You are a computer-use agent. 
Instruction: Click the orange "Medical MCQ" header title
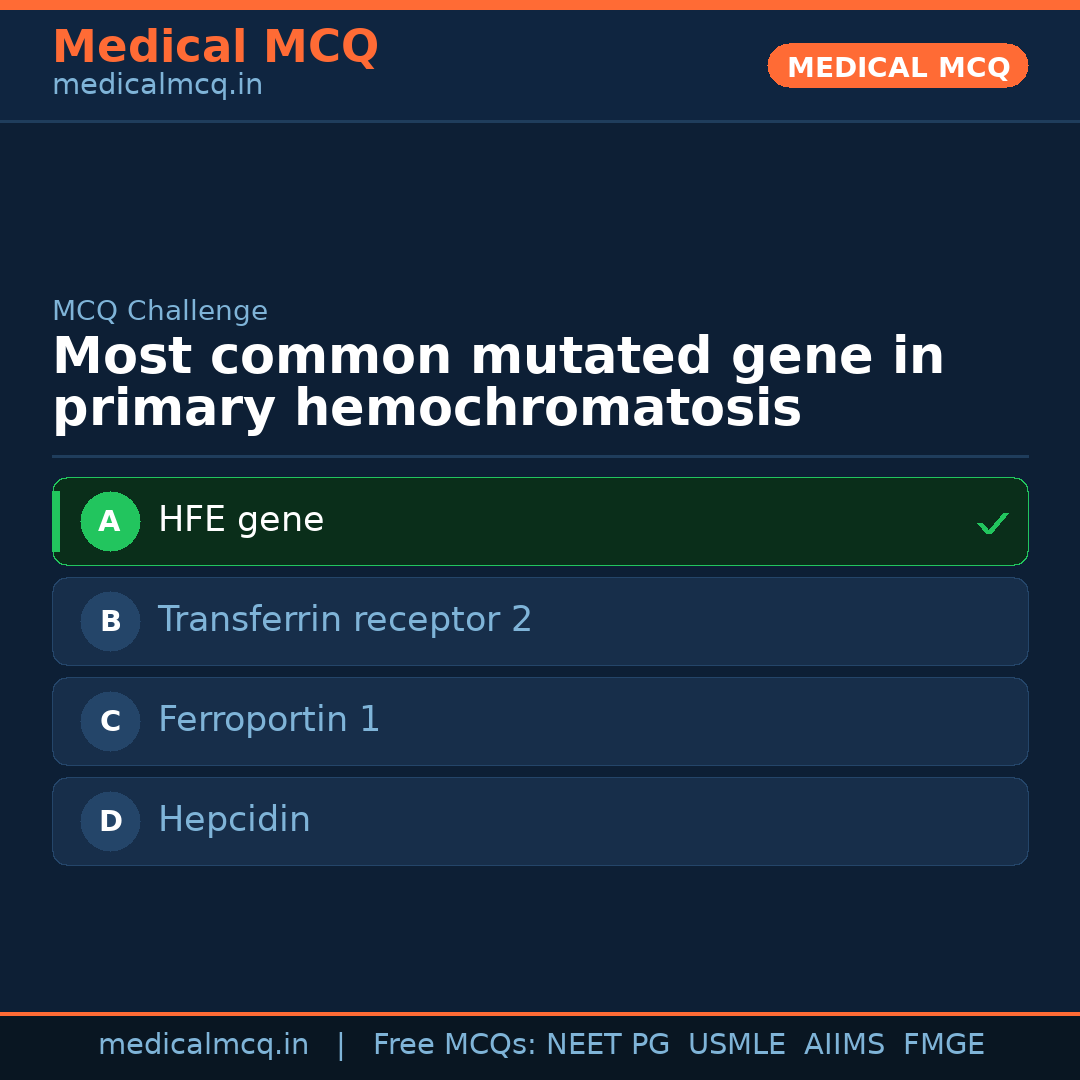215,47
